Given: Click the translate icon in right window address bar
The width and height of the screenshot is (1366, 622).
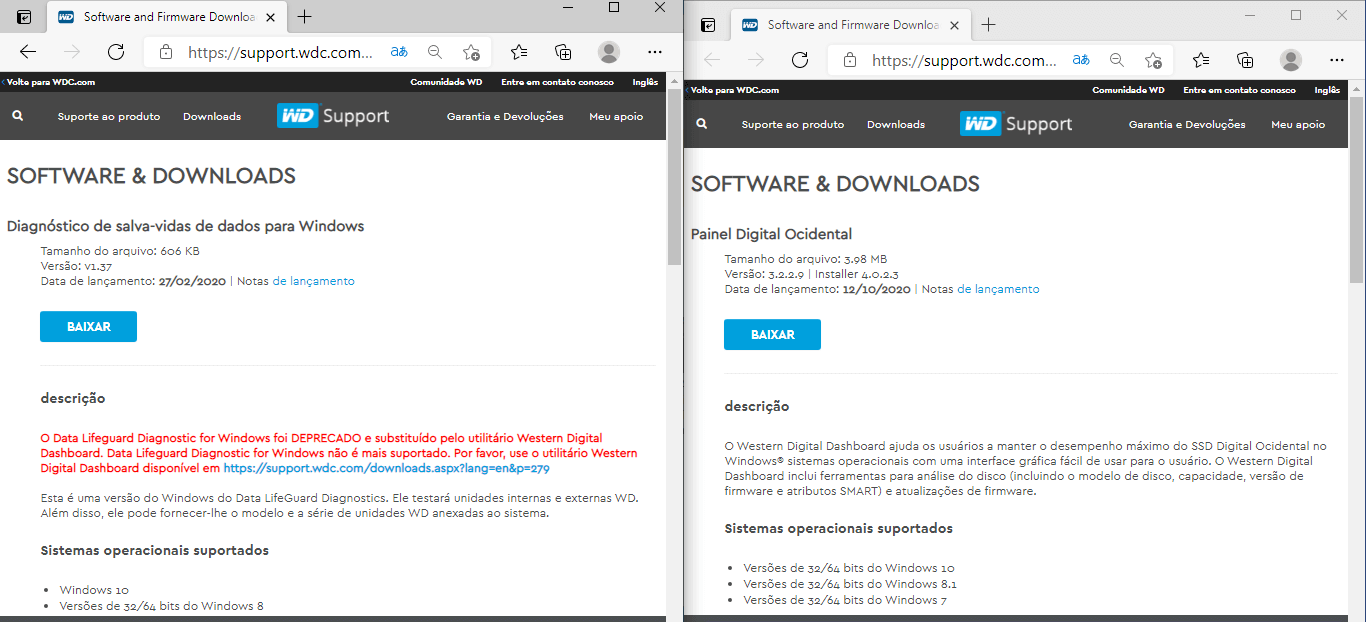Looking at the screenshot, I should coord(1081,60).
